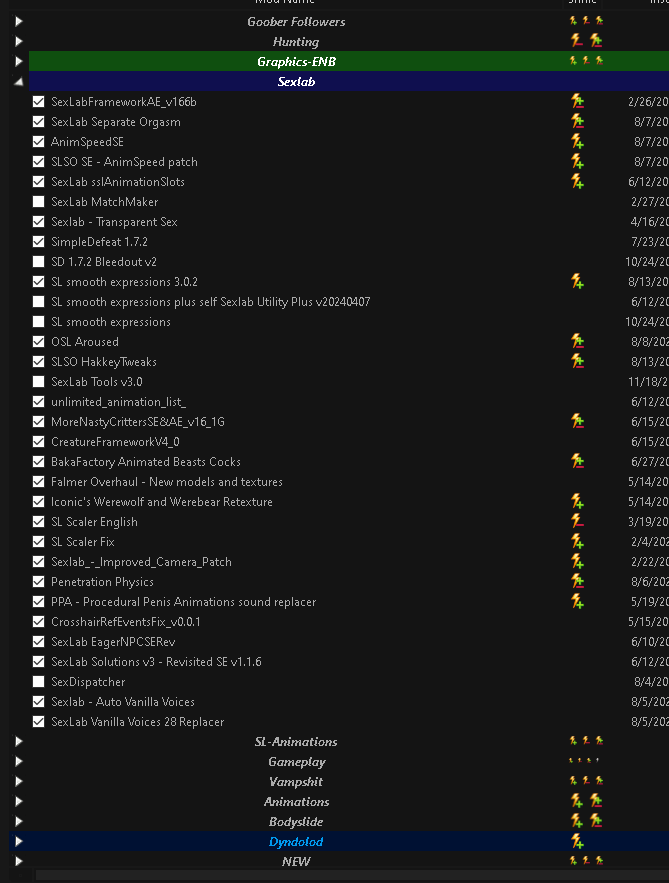Select the Gameplay separator label
Viewport: 669px width, 883px height.
(x=297, y=762)
